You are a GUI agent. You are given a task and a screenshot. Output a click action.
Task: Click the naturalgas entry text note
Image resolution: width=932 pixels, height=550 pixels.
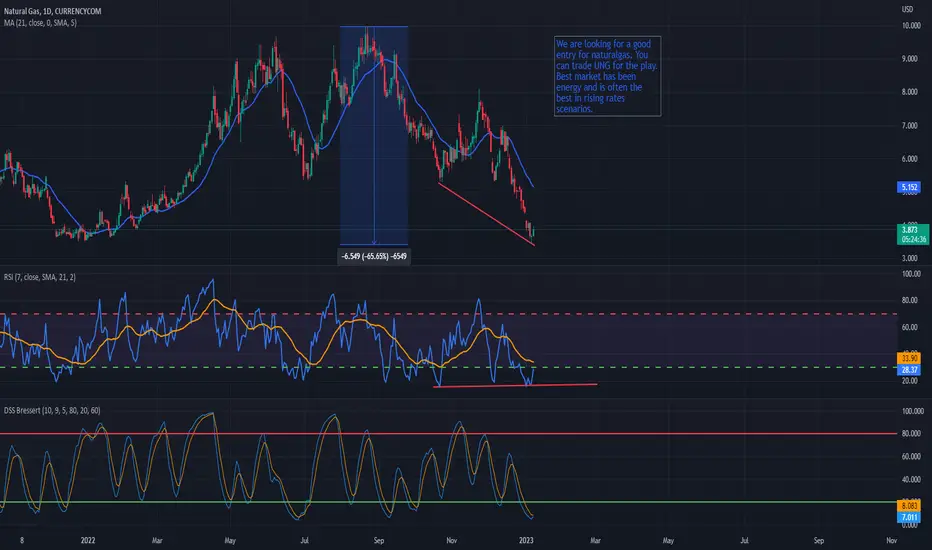(x=607, y=76)
